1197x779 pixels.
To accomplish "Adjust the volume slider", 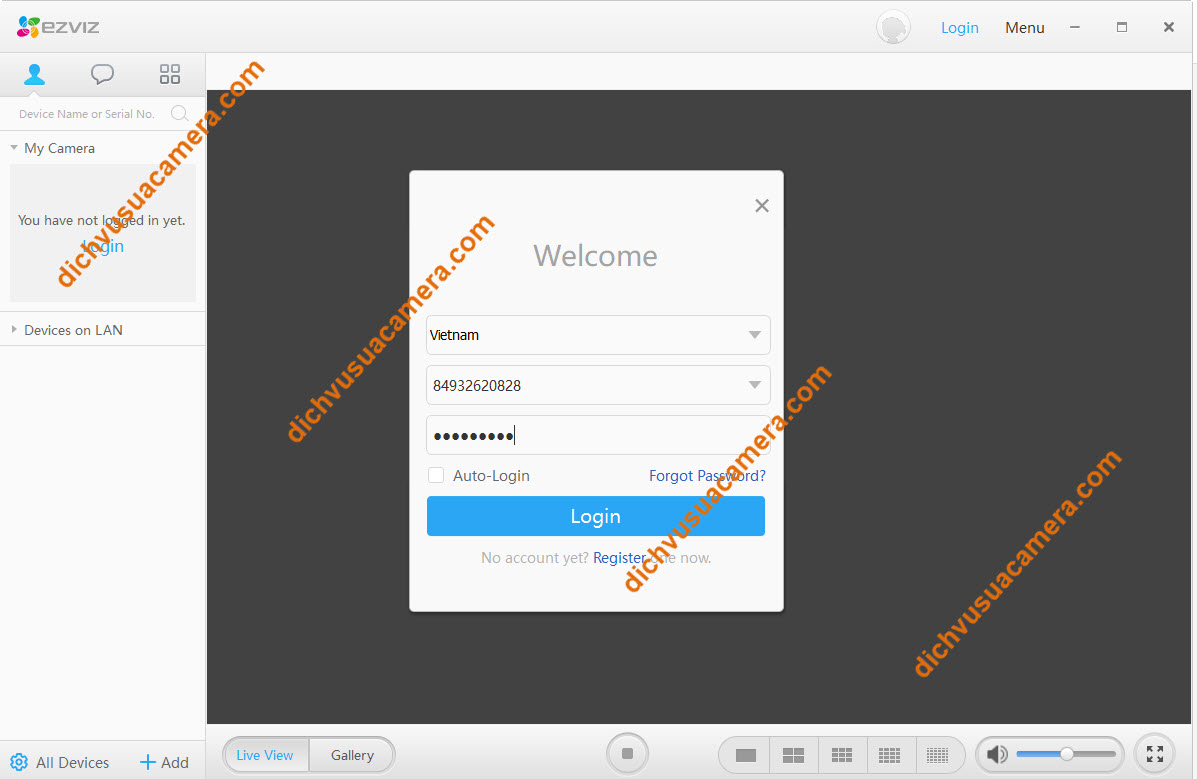I will point(1066,754).
